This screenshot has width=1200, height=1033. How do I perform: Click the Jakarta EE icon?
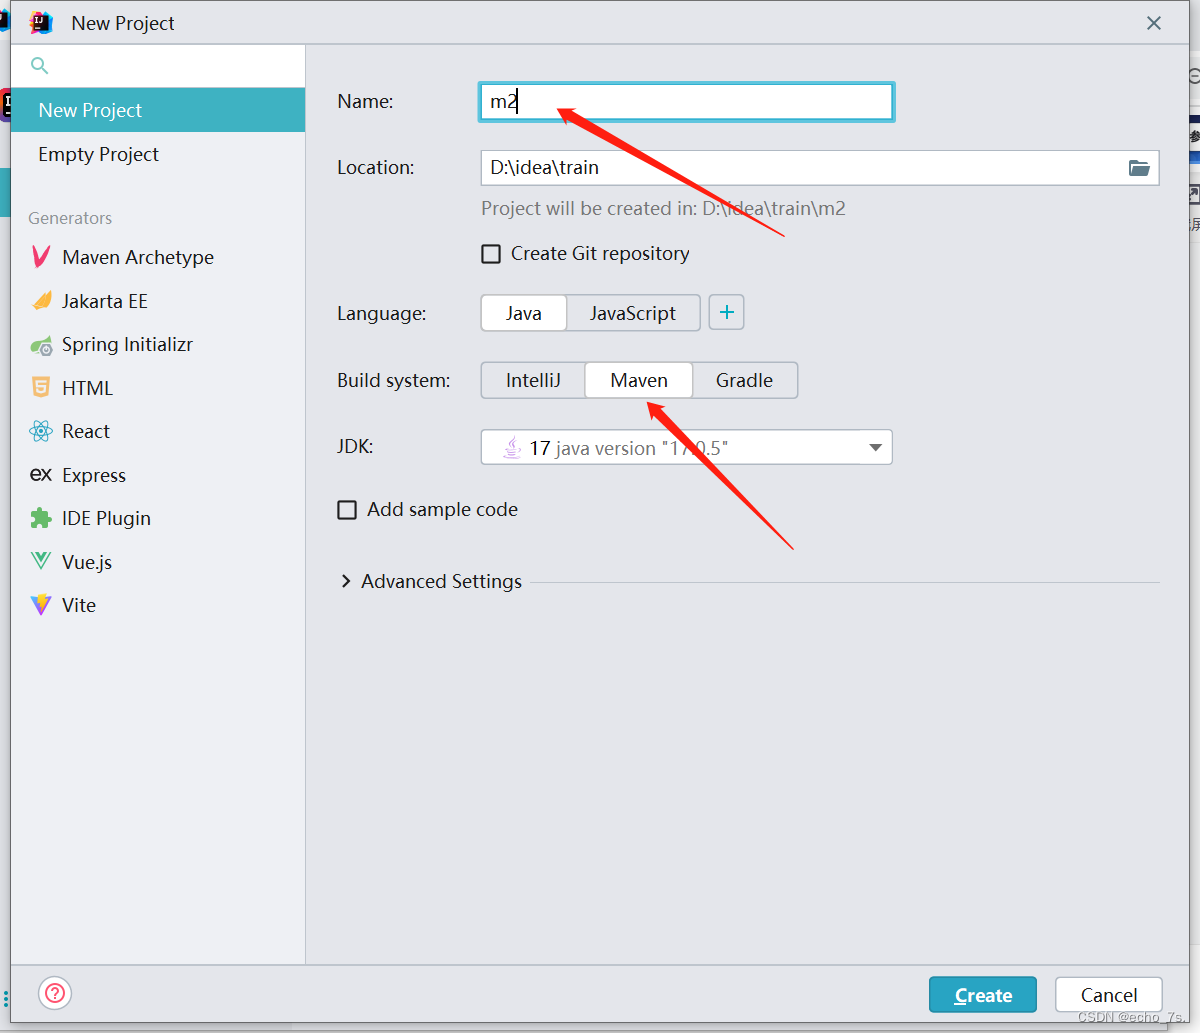41,301
